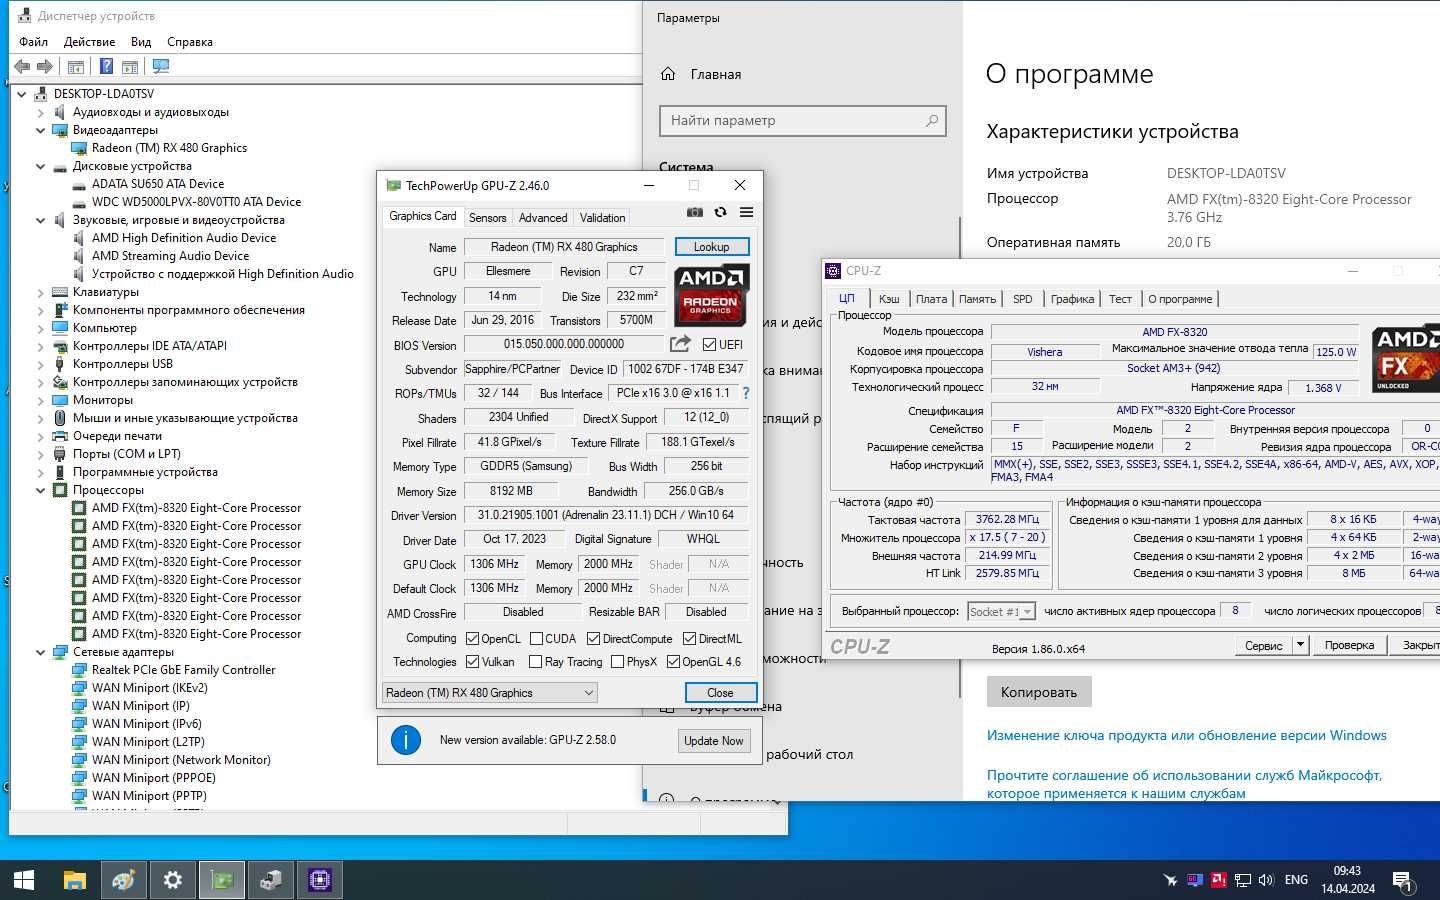Open Windows Start button
This screenshot has height=900, width=1440.
[24, 880]
